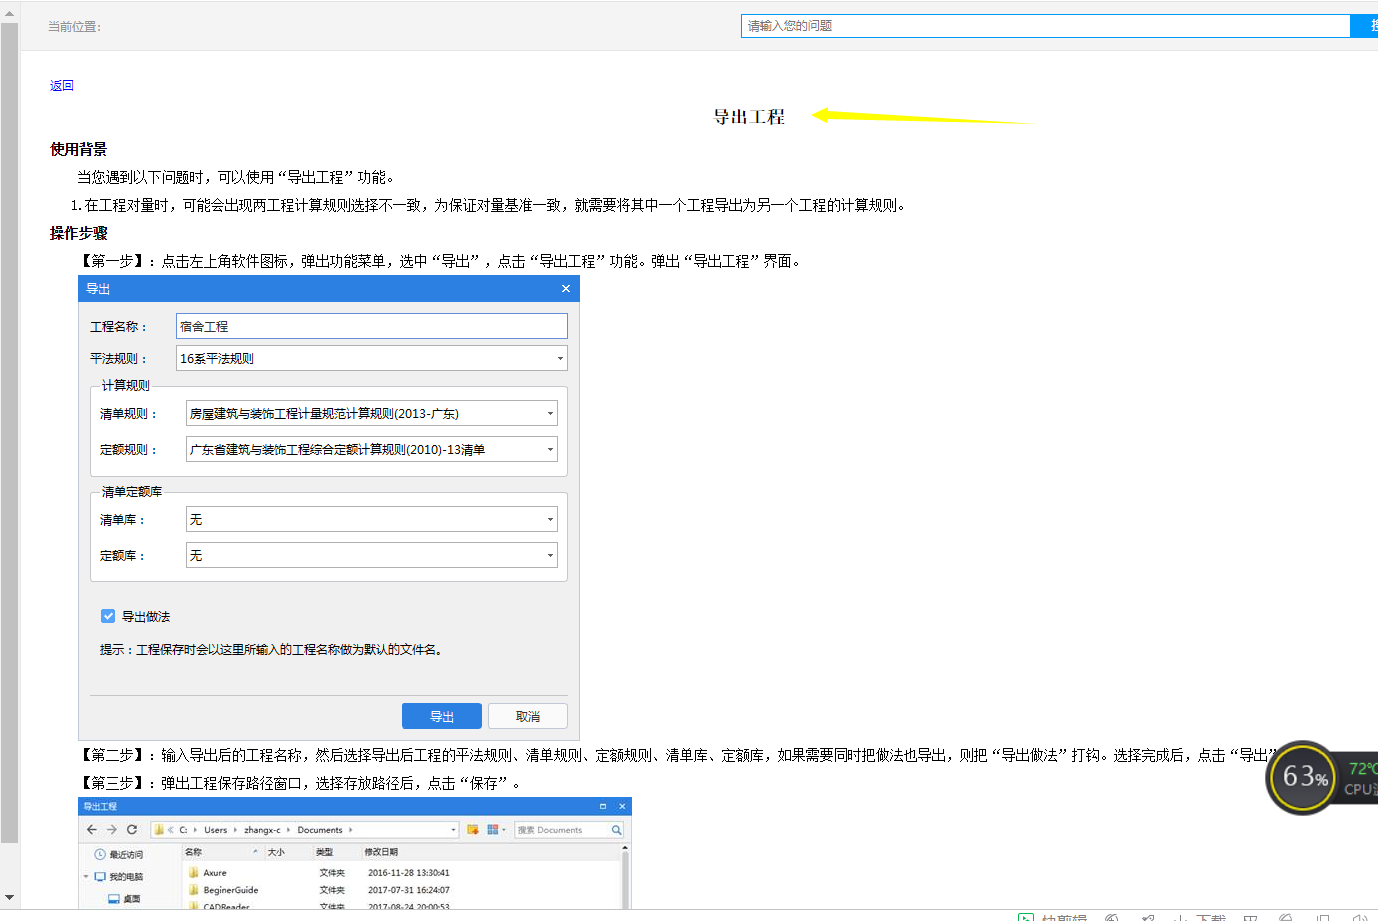This screenshot has width=1378, height=921.
Task: Expand the address bar history dropdown
Action: (453, 830)
